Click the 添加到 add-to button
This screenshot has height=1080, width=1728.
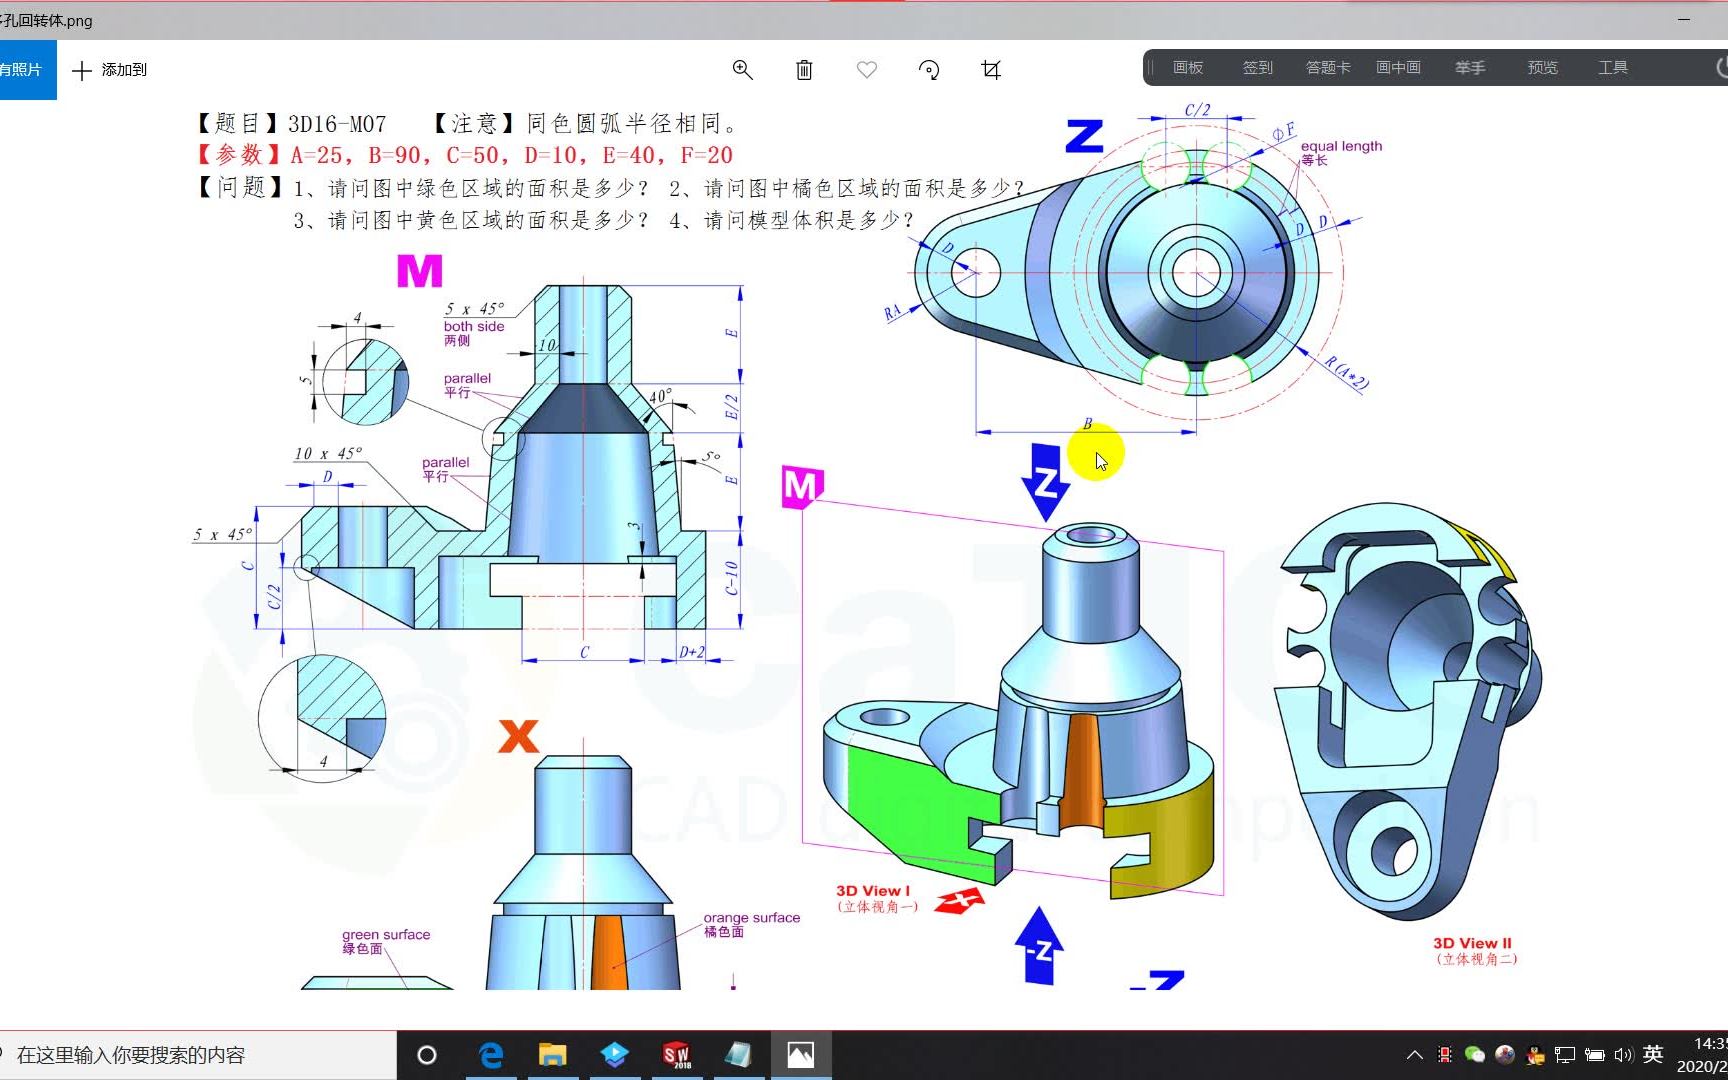click(x=108, y=70)
